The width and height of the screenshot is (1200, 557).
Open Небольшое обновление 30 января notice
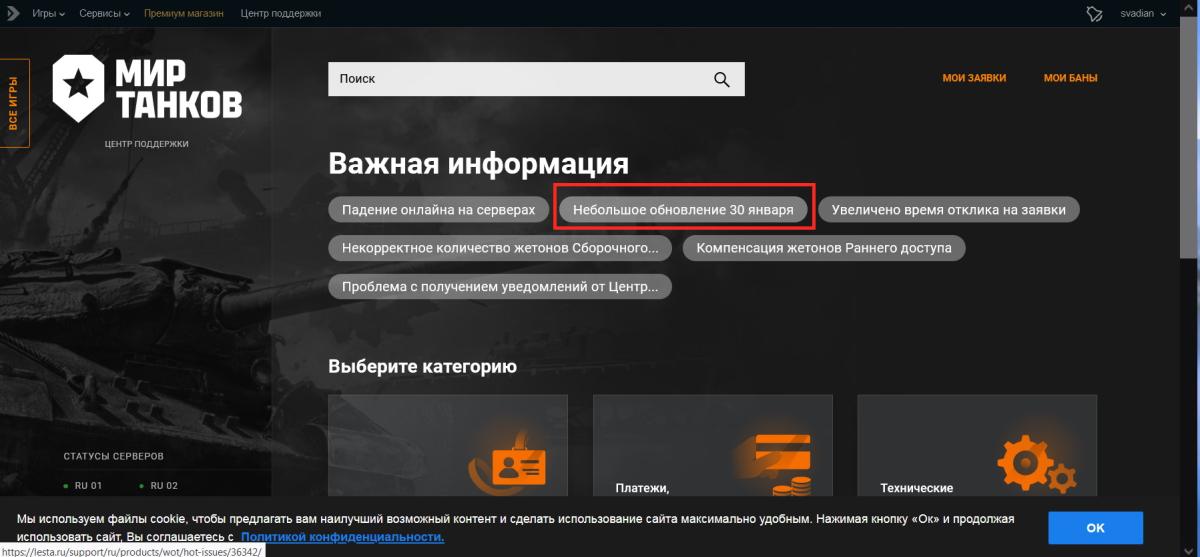(683, 210)
